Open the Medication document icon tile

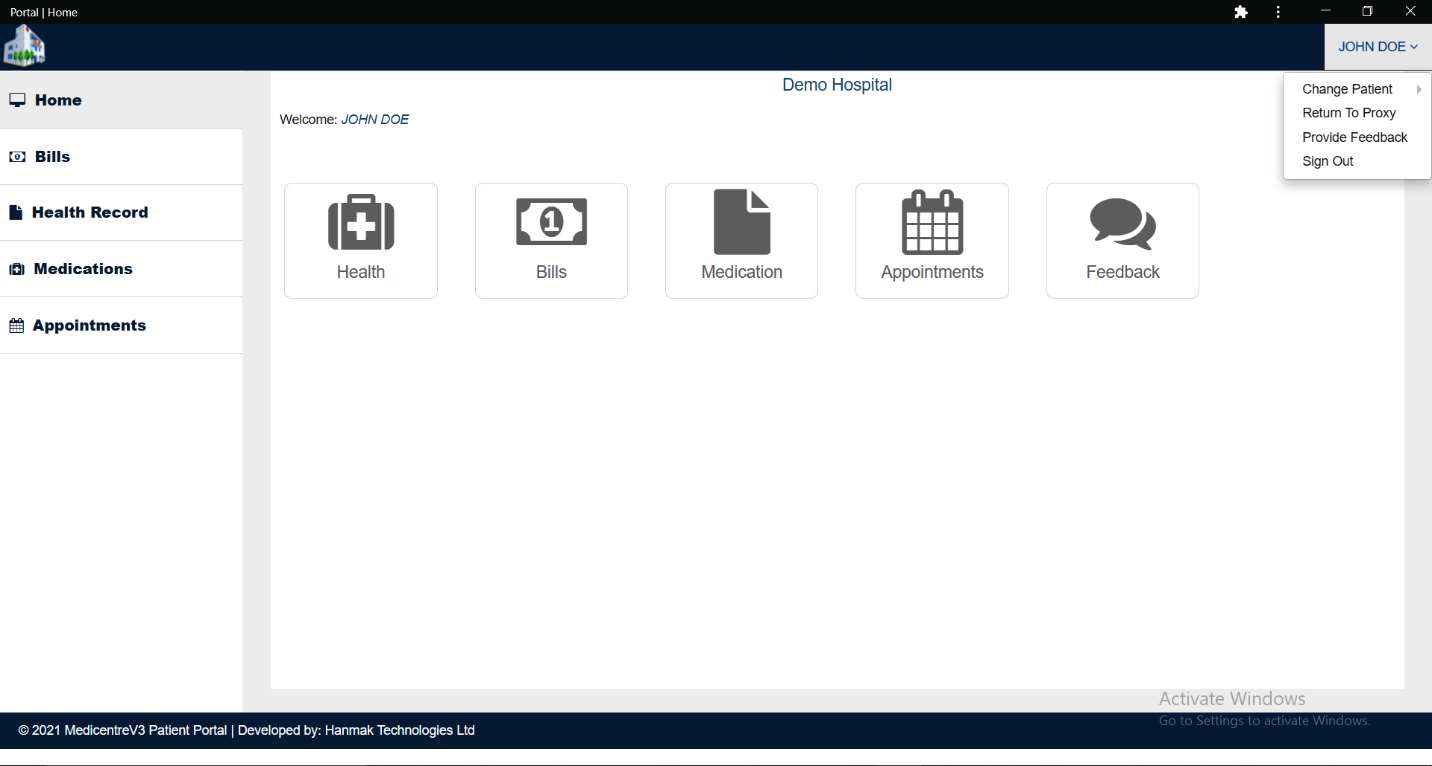pos(741,240)
